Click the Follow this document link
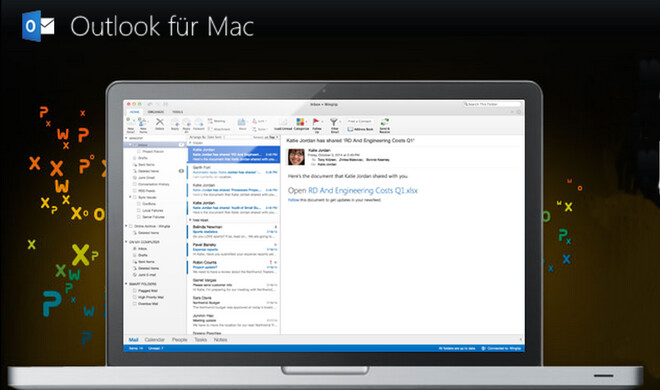The width and height of the screenshot is (660, 390). coord(293,200)
